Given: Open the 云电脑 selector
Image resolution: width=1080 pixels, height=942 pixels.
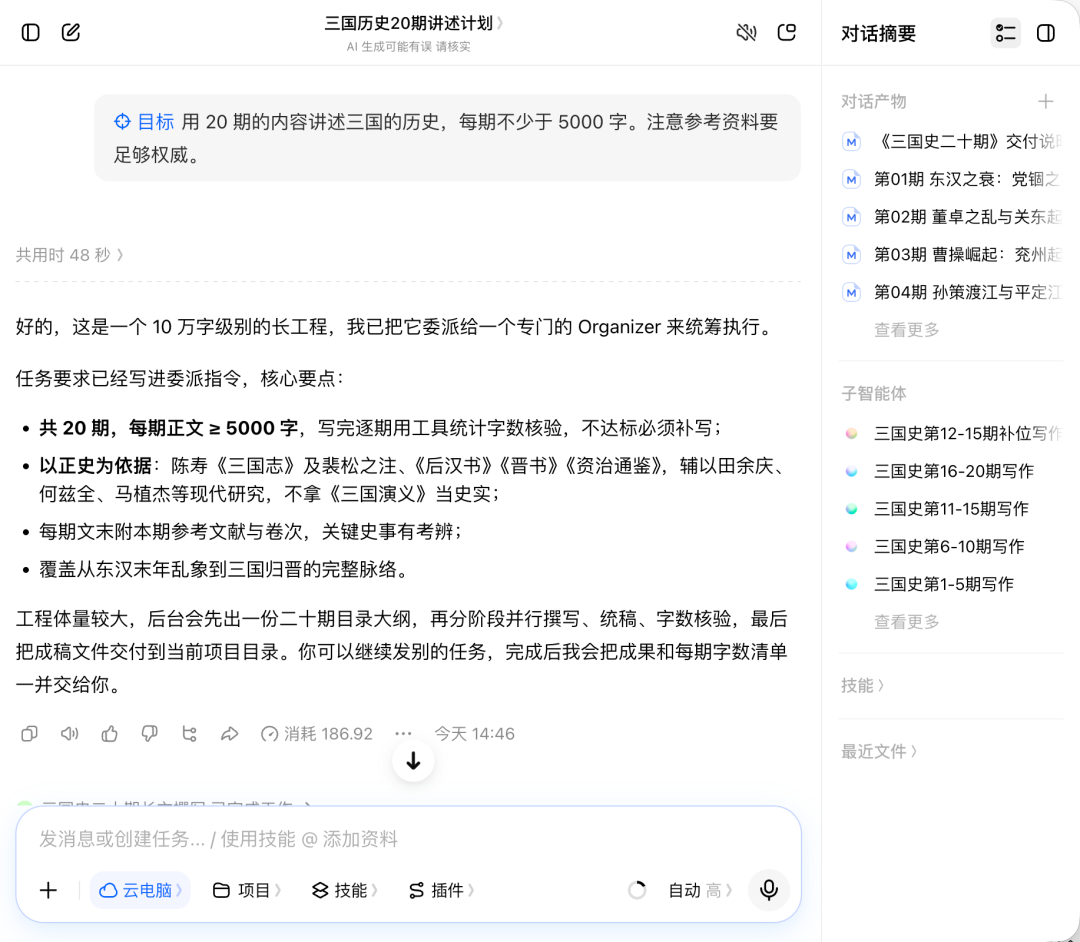Looking at the screenshot, I should (141, 890).
